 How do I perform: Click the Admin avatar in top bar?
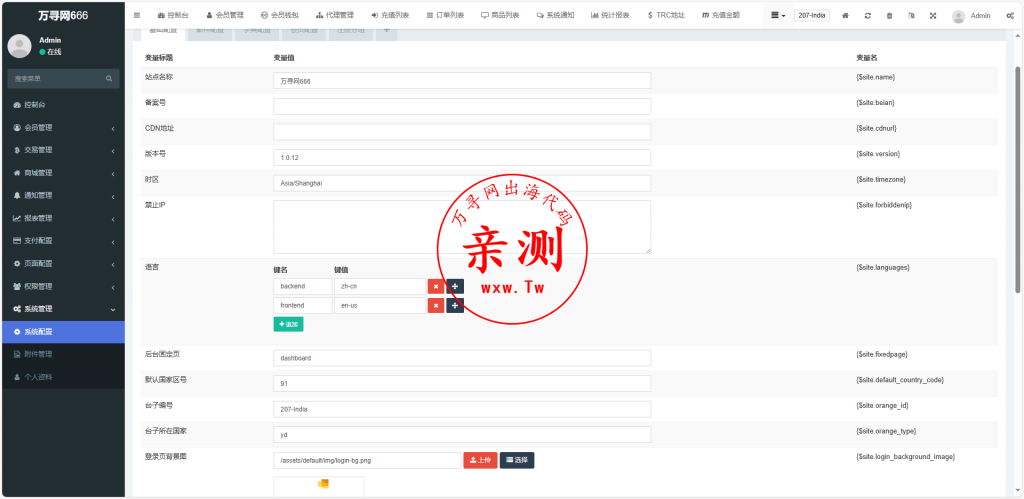[959, 16]
